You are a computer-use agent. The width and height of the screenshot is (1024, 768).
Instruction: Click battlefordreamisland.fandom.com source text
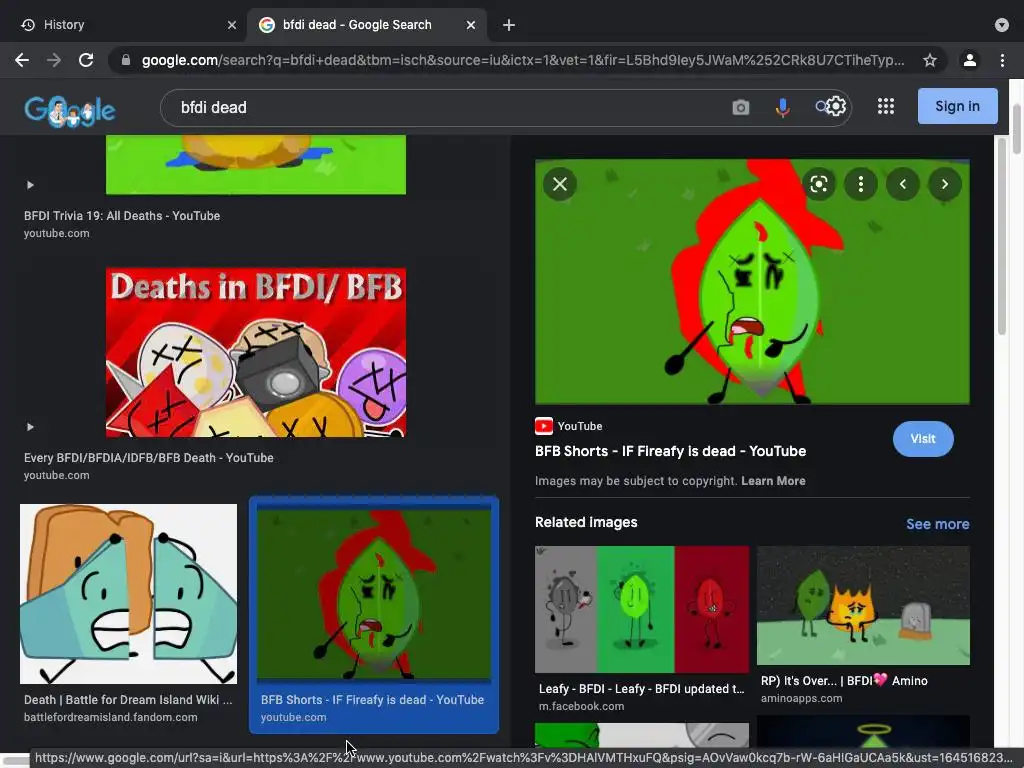tap(110, 717)
